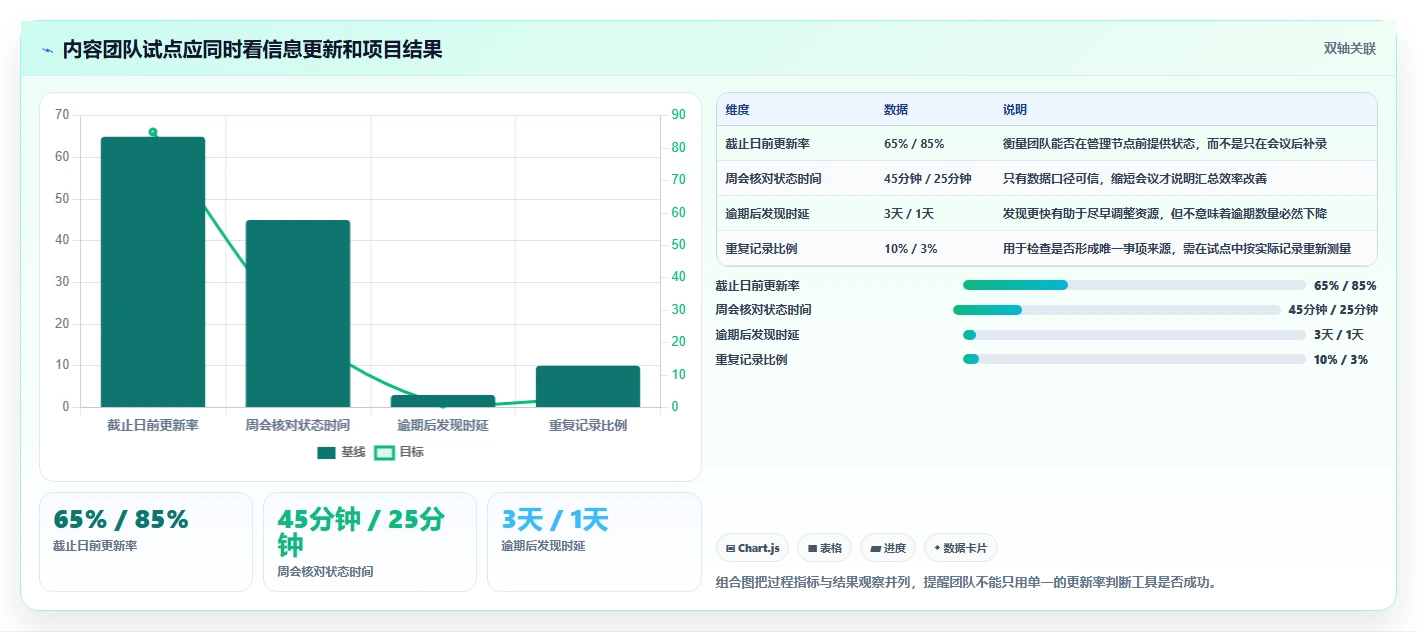Viewport: 1417px width, 632px height.
Task: Click the description starting 衡量团队能否
Action: pyautogui.click(x=1165, y=144)
